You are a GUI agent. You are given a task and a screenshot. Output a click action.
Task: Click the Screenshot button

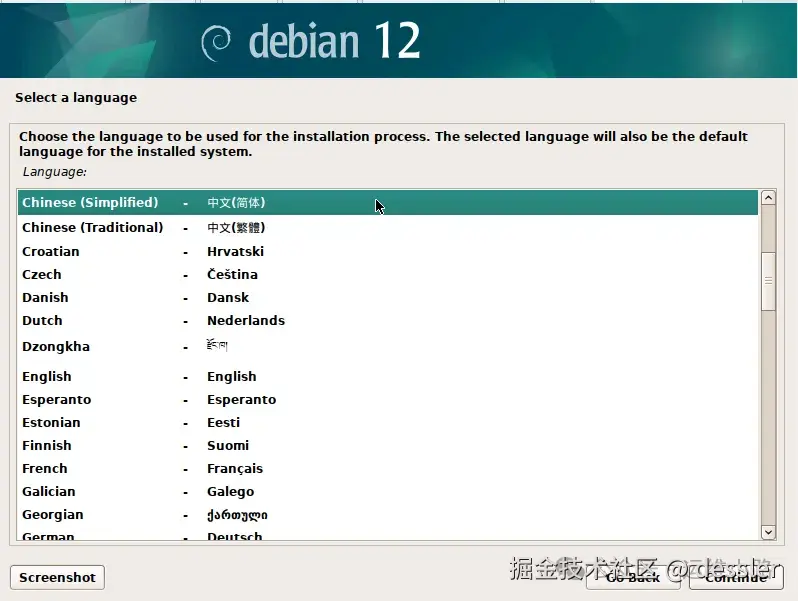pyautogui.click(x=58, y=578)
